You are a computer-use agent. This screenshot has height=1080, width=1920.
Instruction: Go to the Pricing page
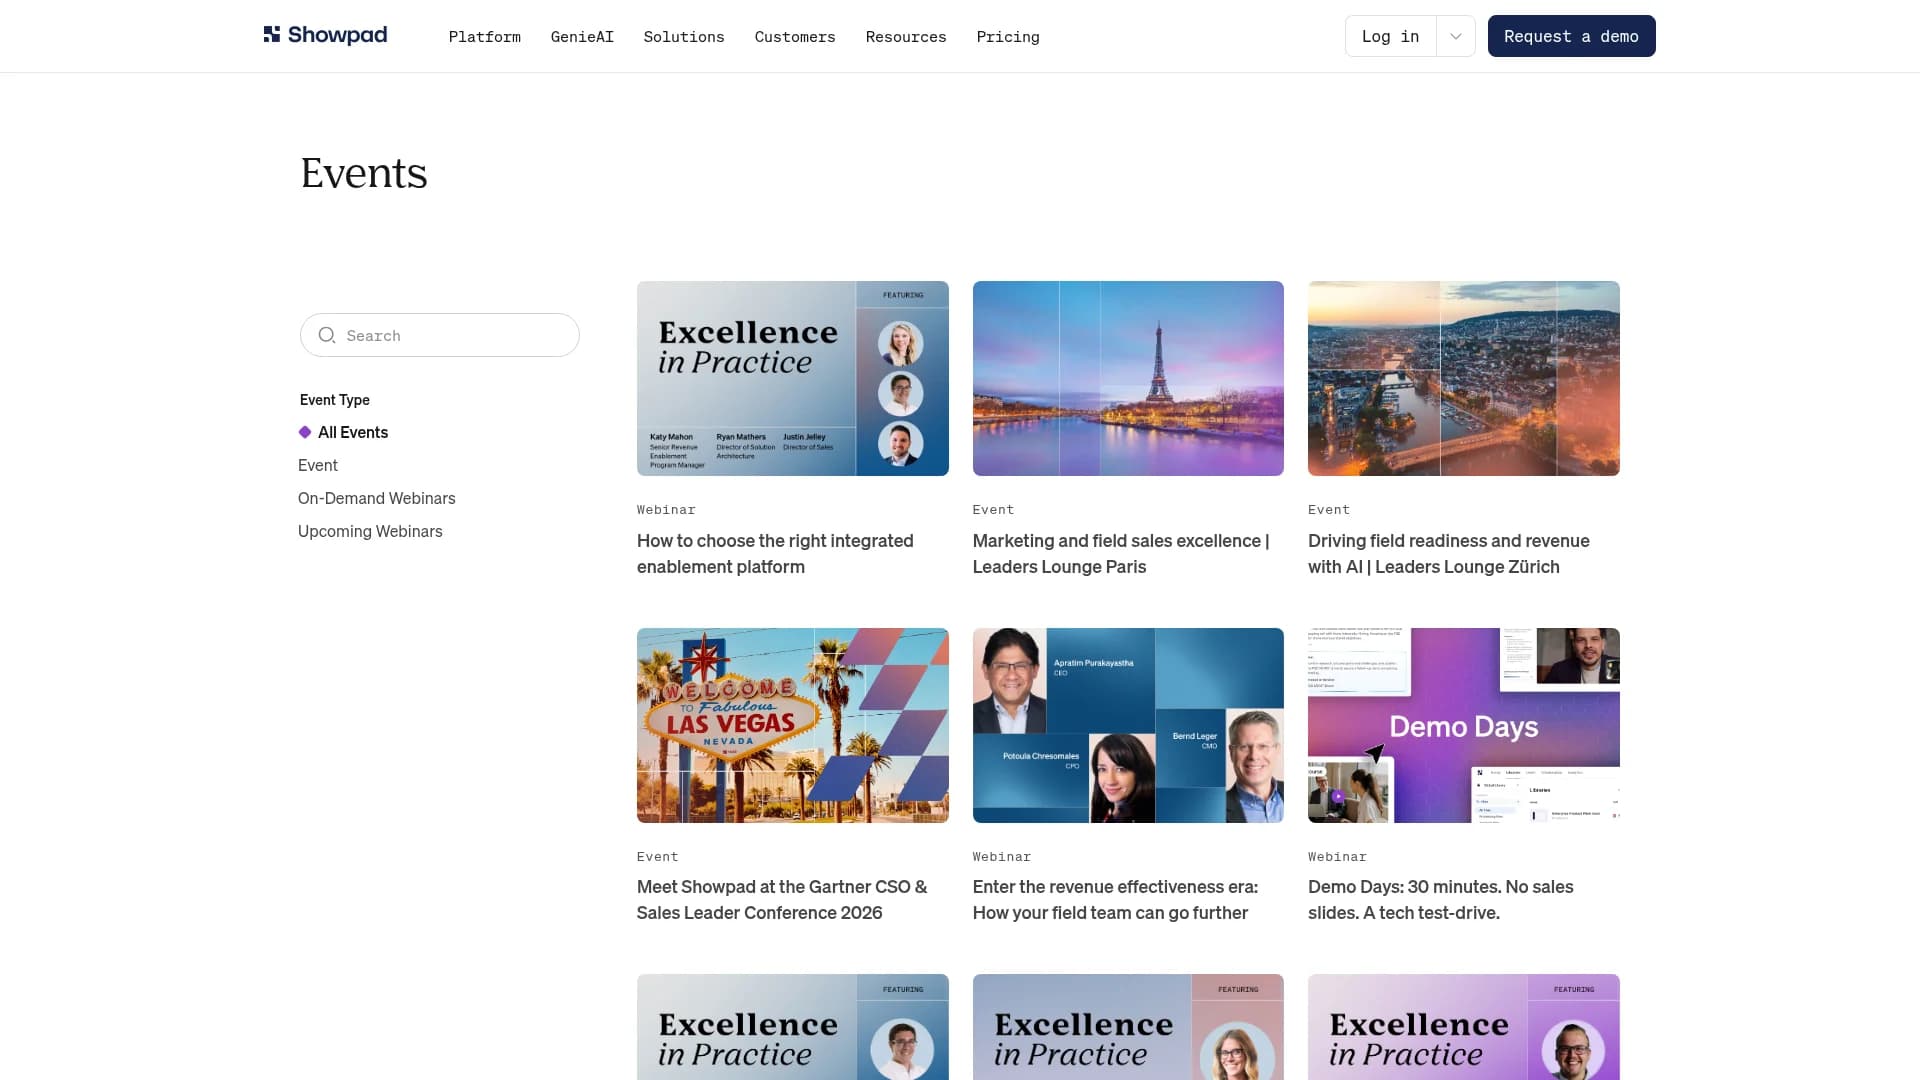click(x=1008, y=37)
